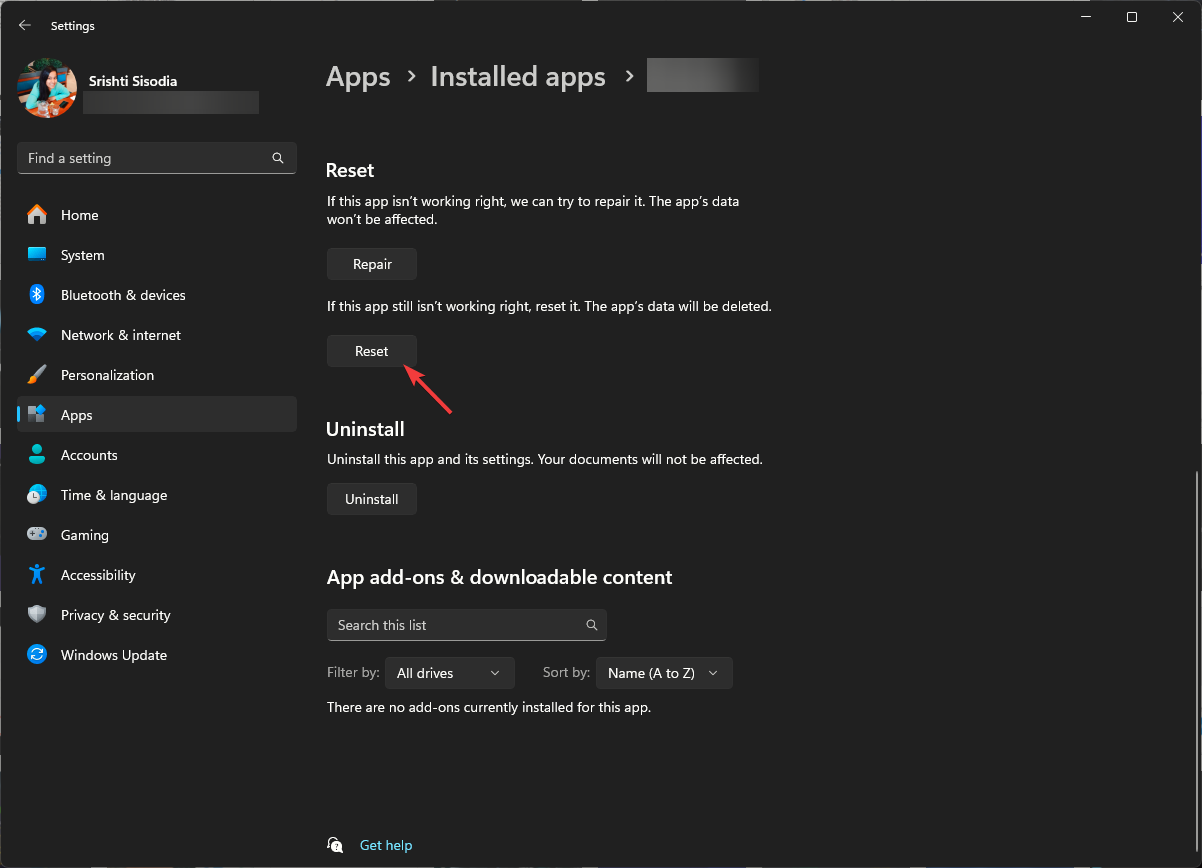The height and width of the screenshot is (868, 1202).
Task: Click the Bluetooth & devices icon
Action: tap(37, 295)
